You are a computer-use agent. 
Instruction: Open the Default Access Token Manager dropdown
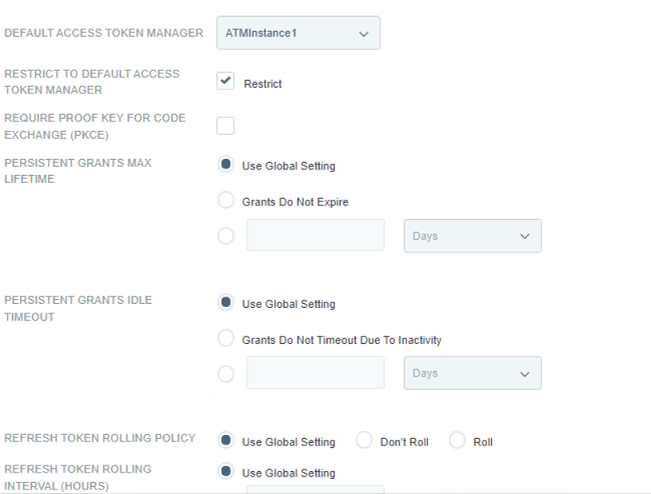(x=298, y=33)
